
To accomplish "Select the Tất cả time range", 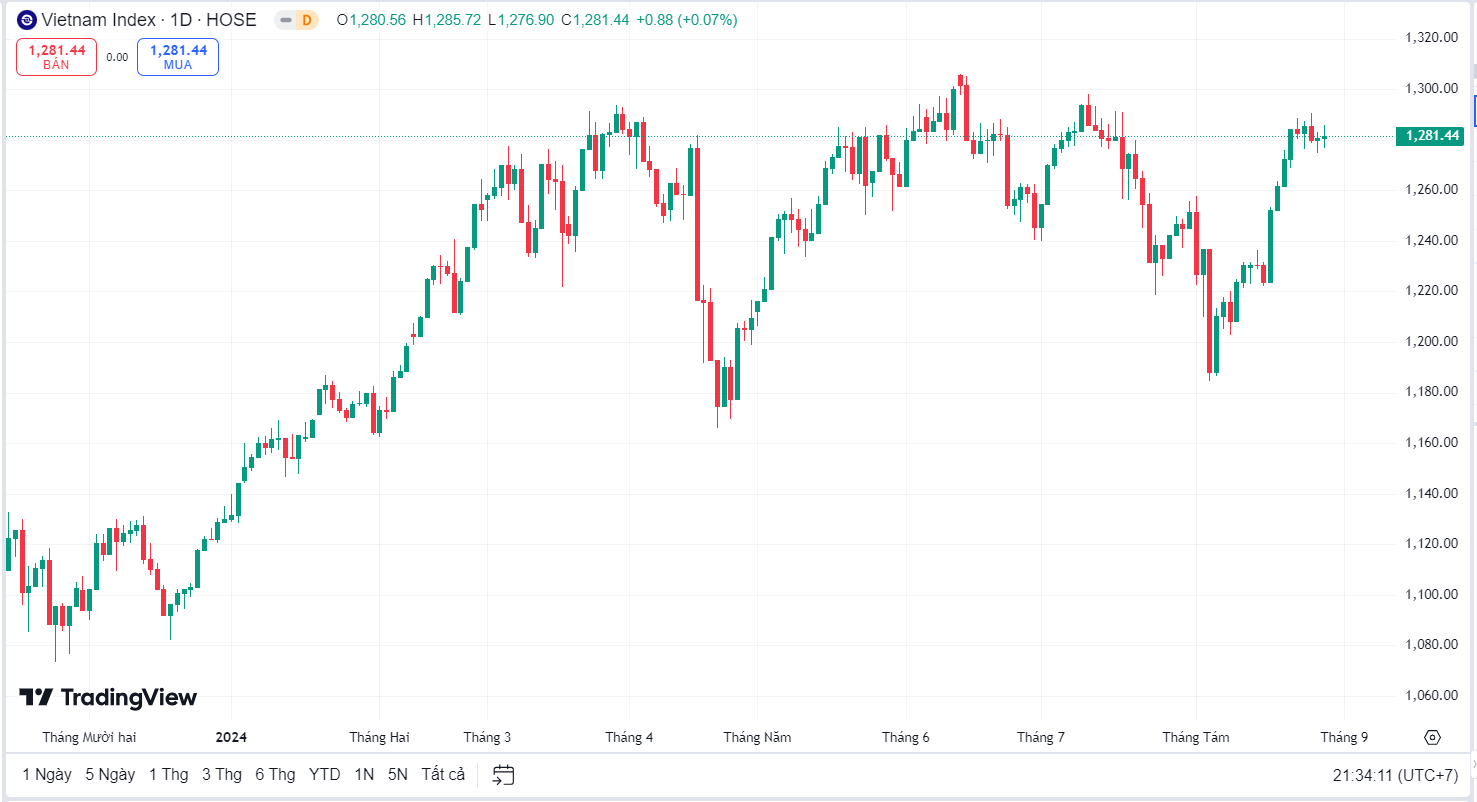I will [x=443, y=774].
